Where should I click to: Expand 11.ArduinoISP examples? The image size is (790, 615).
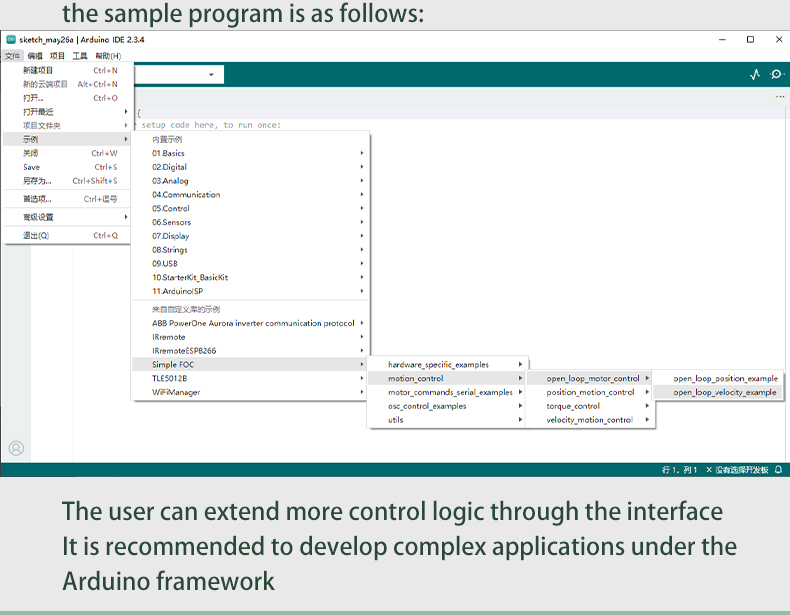tap(250, 291)
